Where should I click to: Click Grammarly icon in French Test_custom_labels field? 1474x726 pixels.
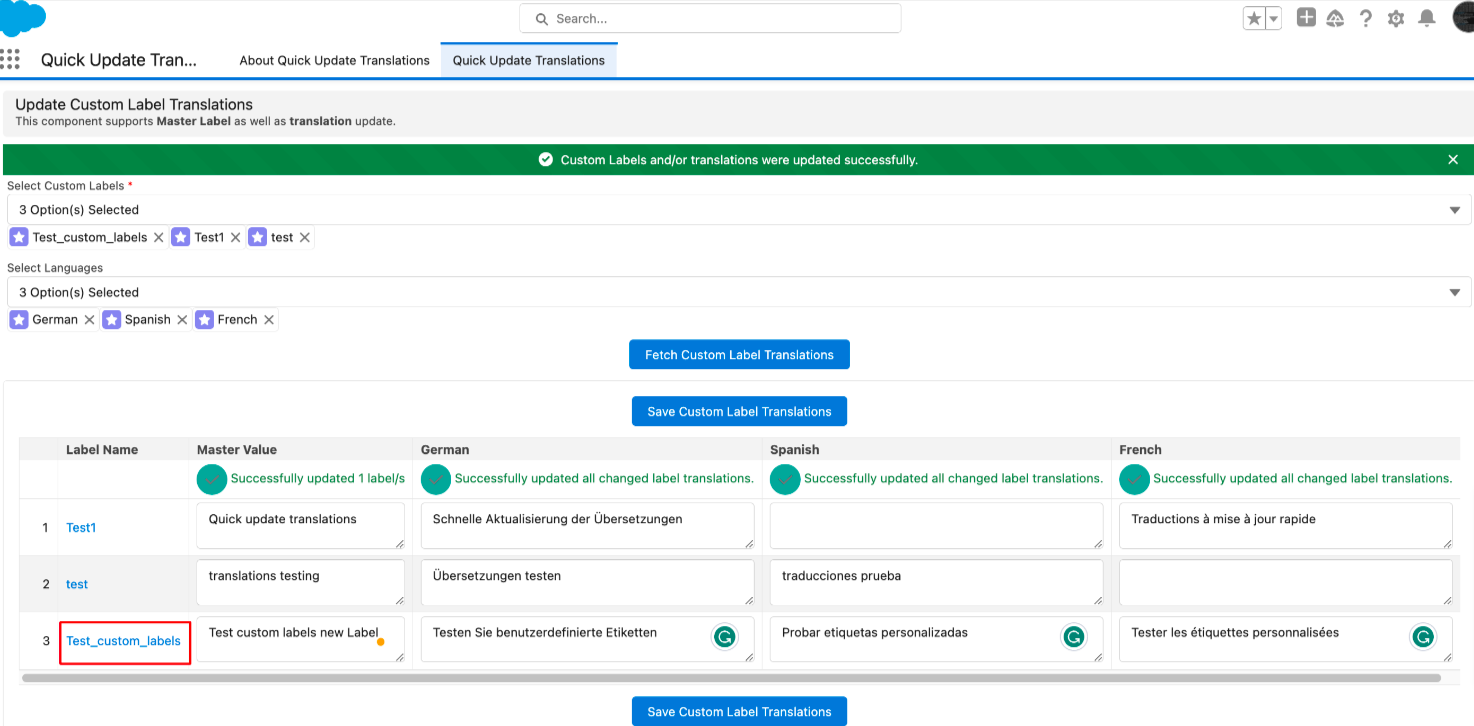[1423, 637]
